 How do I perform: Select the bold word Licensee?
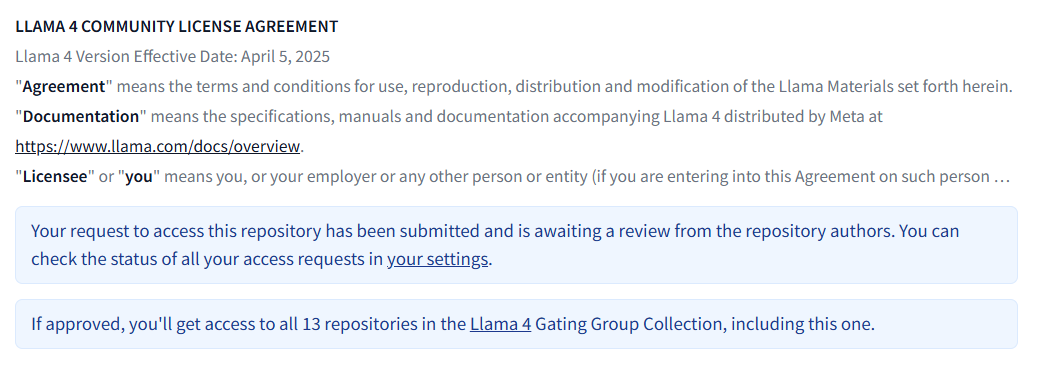tap(55, 177)
